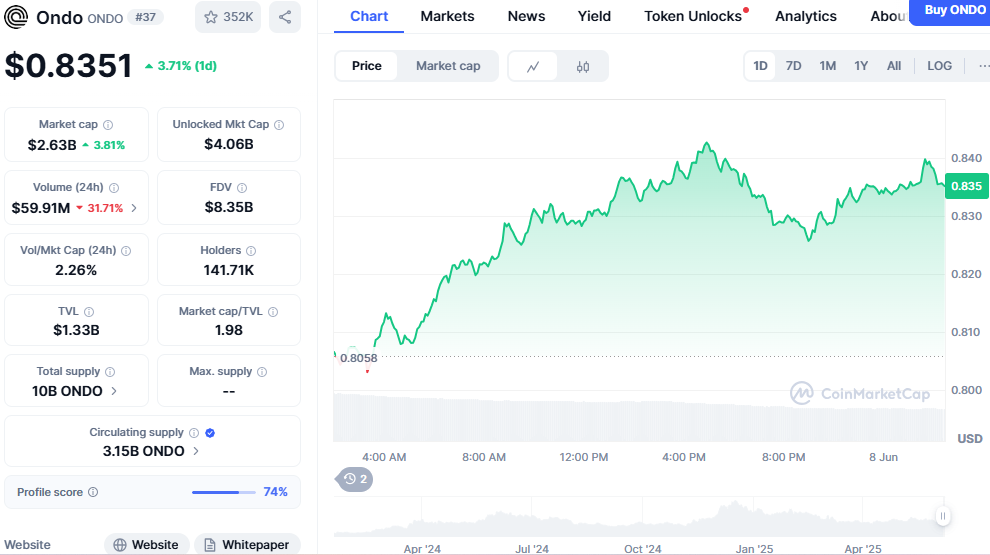Click the historical range navigator chart
990x555 pixels.
tap(639, 516)
